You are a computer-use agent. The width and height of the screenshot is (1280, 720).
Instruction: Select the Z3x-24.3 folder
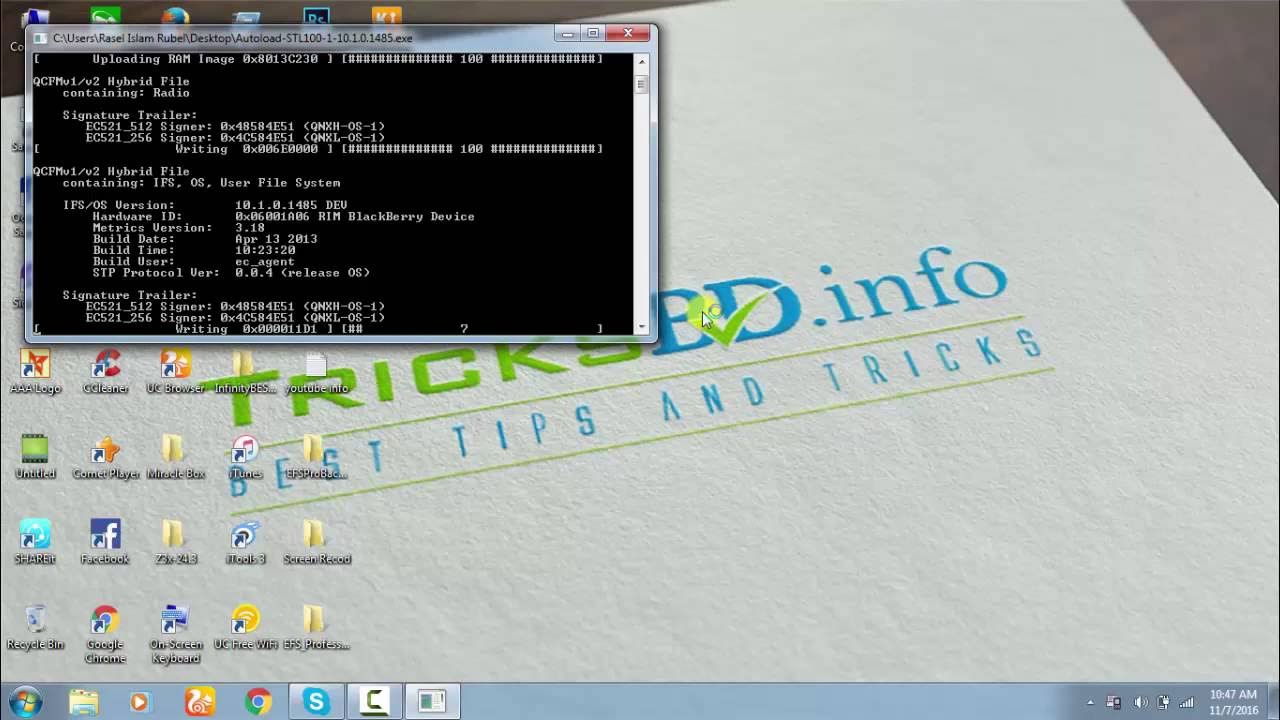175,541
